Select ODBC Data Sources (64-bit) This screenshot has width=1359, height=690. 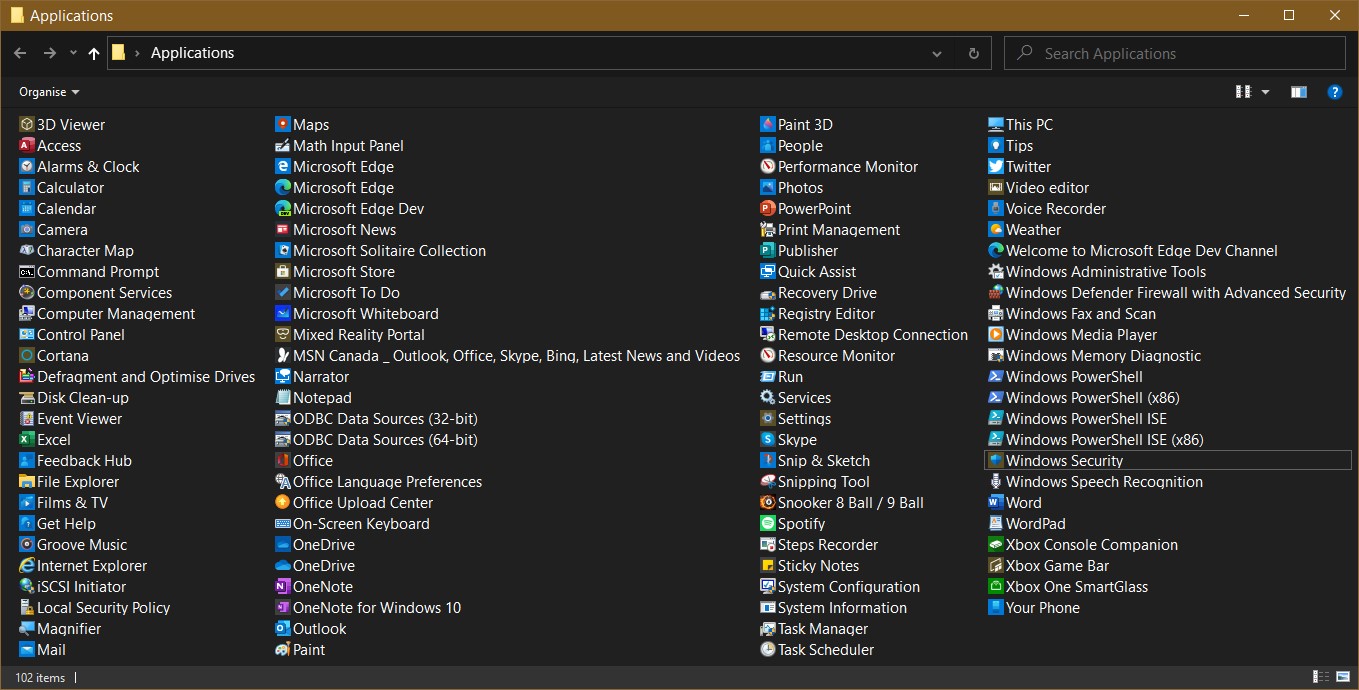coord(376,440)
